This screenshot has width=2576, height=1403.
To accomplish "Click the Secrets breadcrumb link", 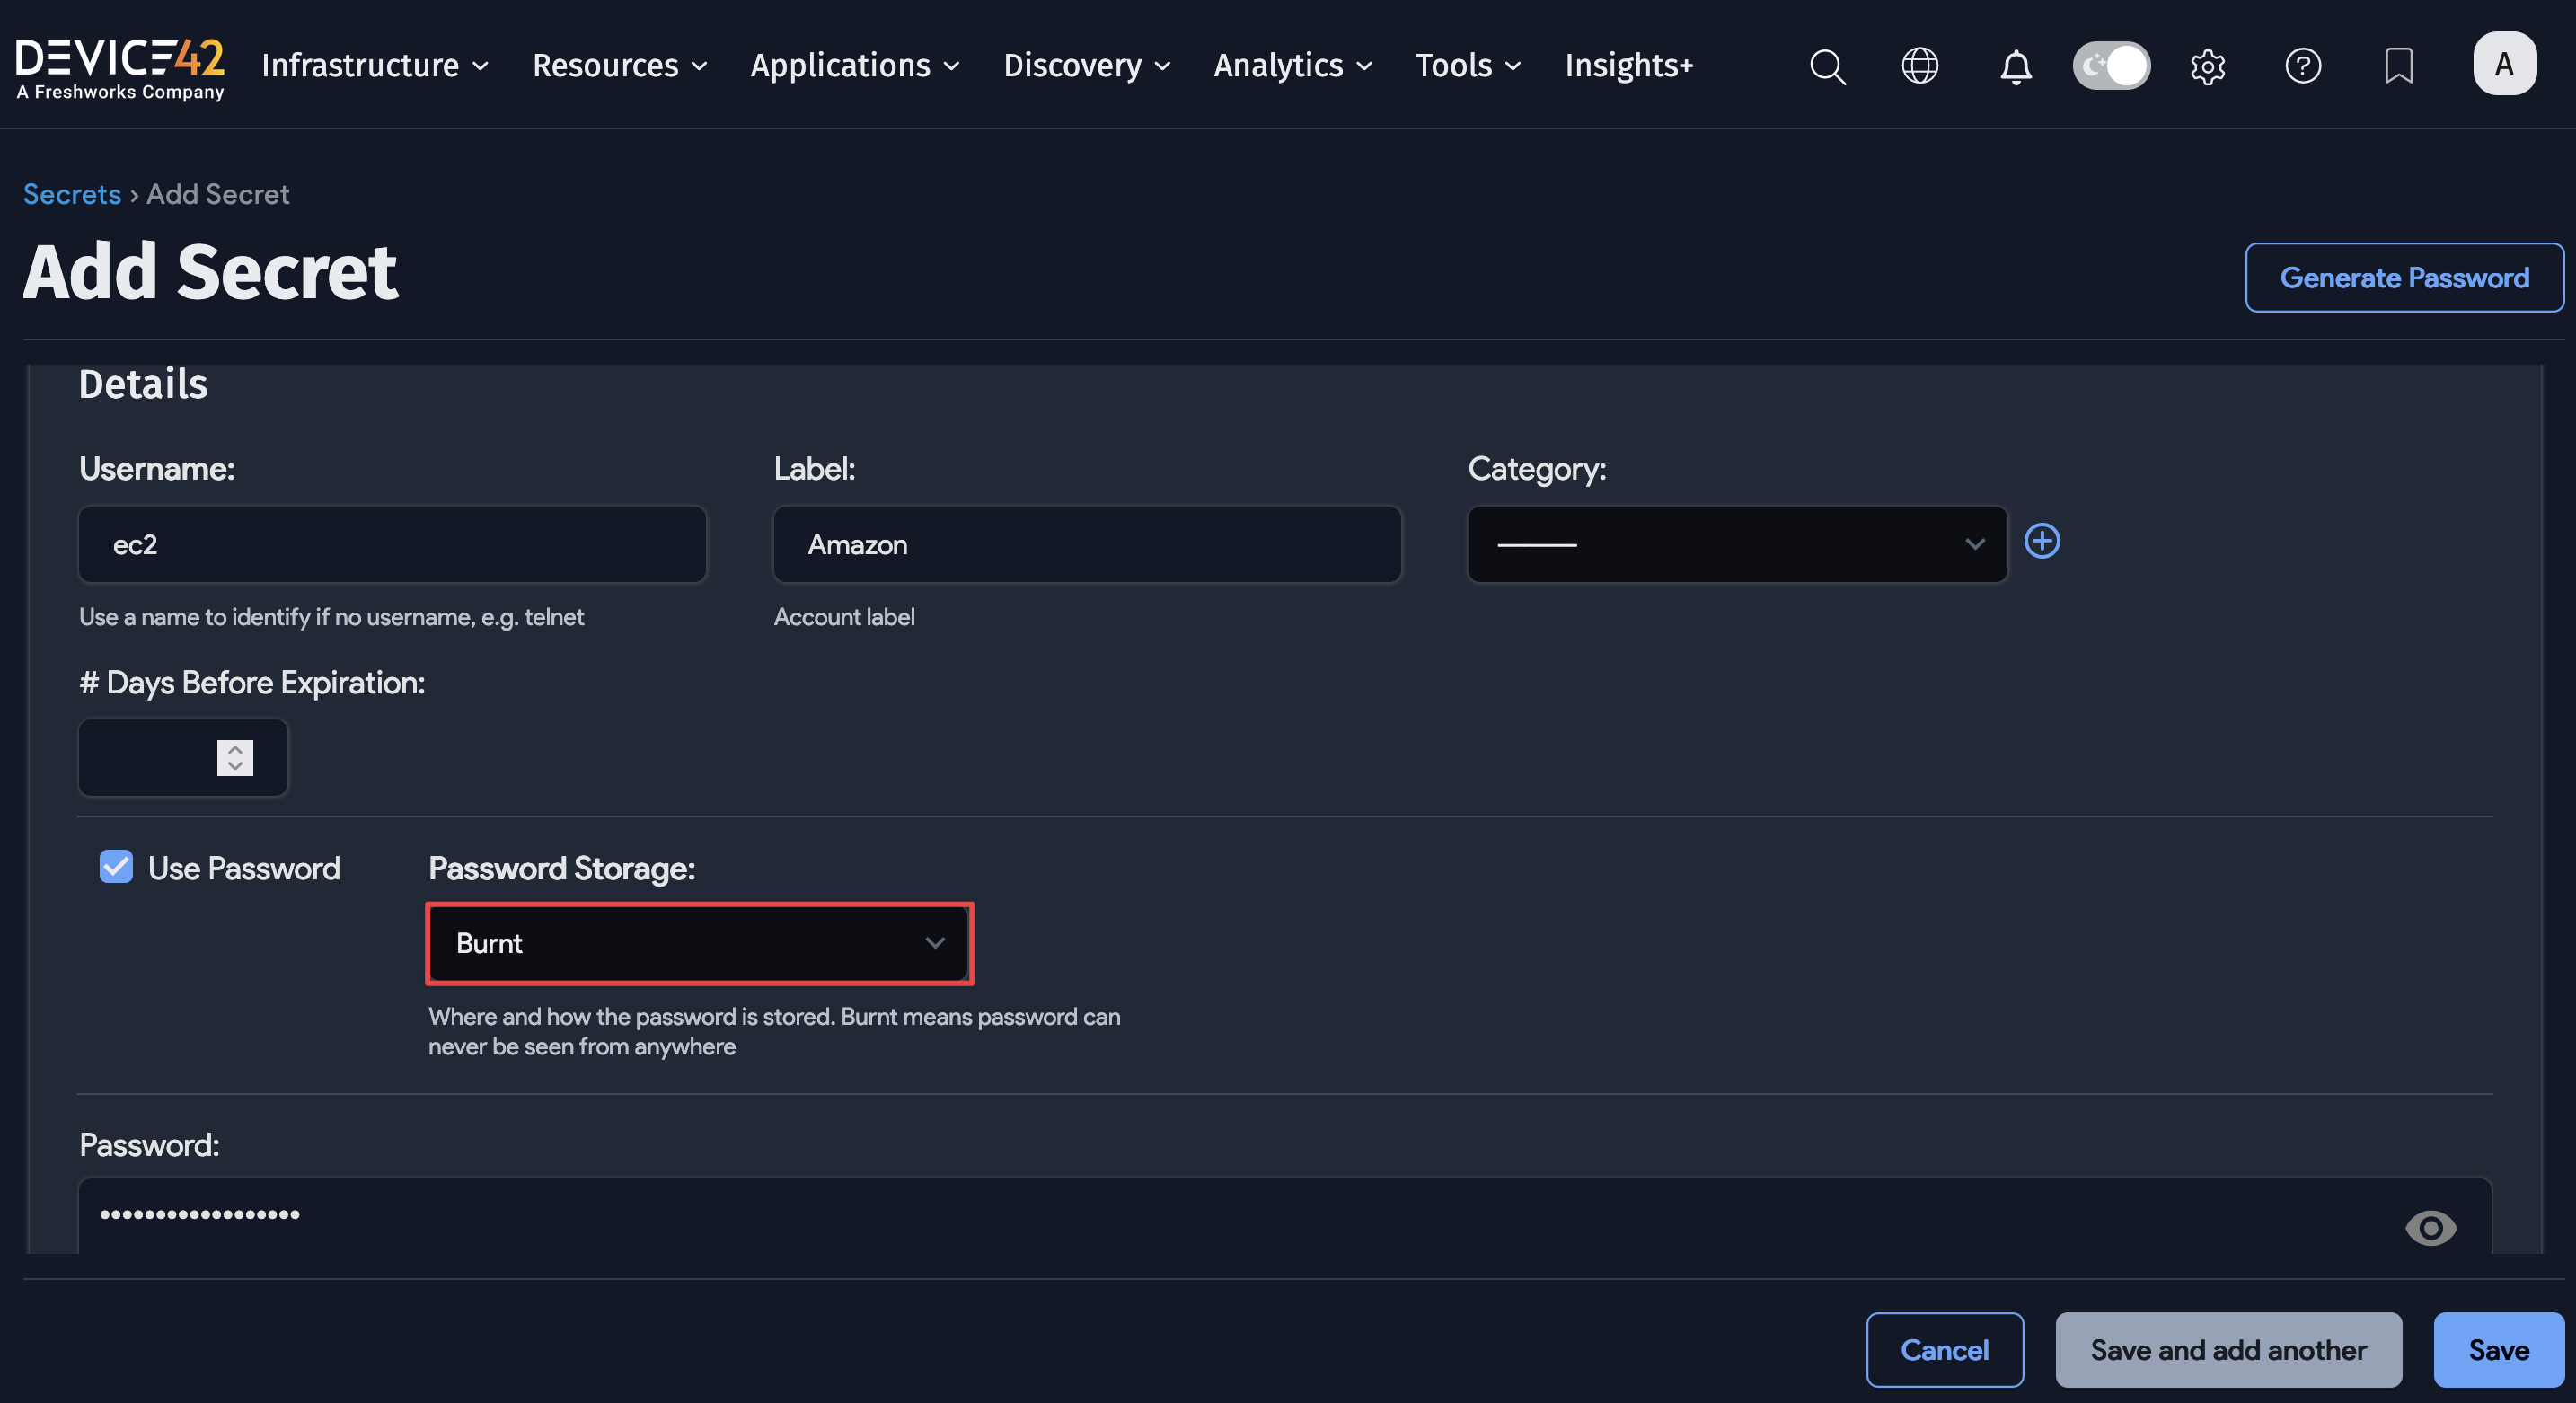I will pos(72,194).
